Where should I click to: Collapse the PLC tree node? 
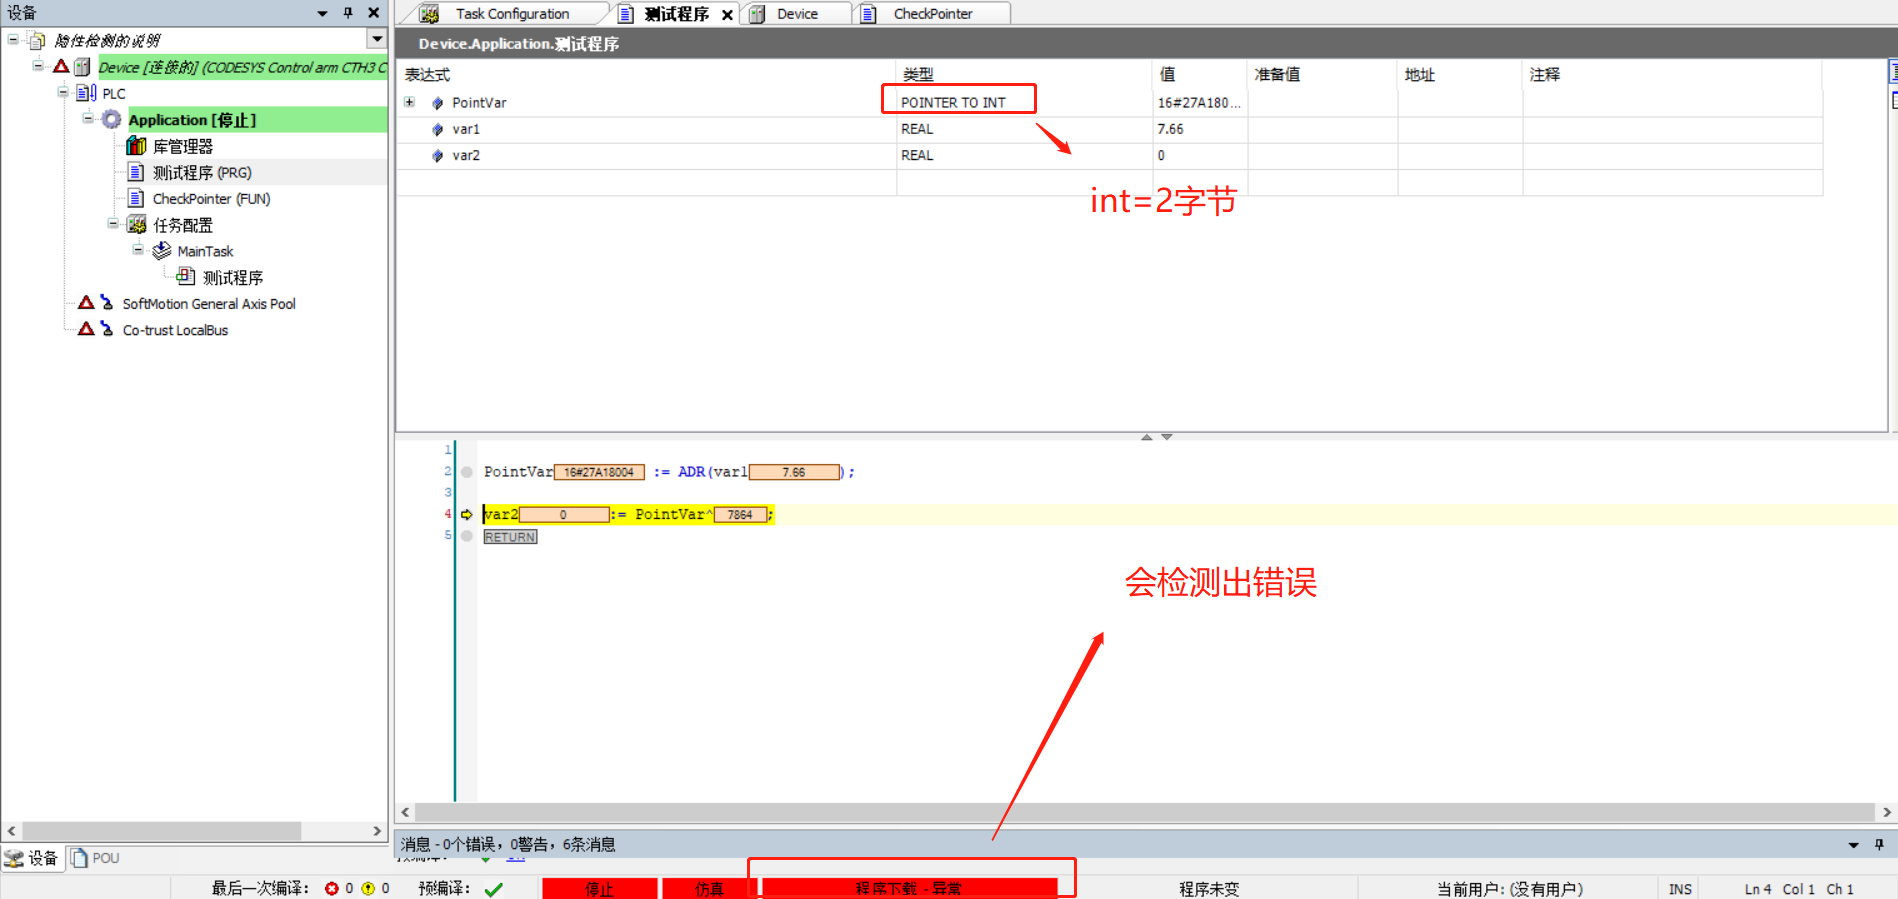pyautogui.click(x=63, y=92)
